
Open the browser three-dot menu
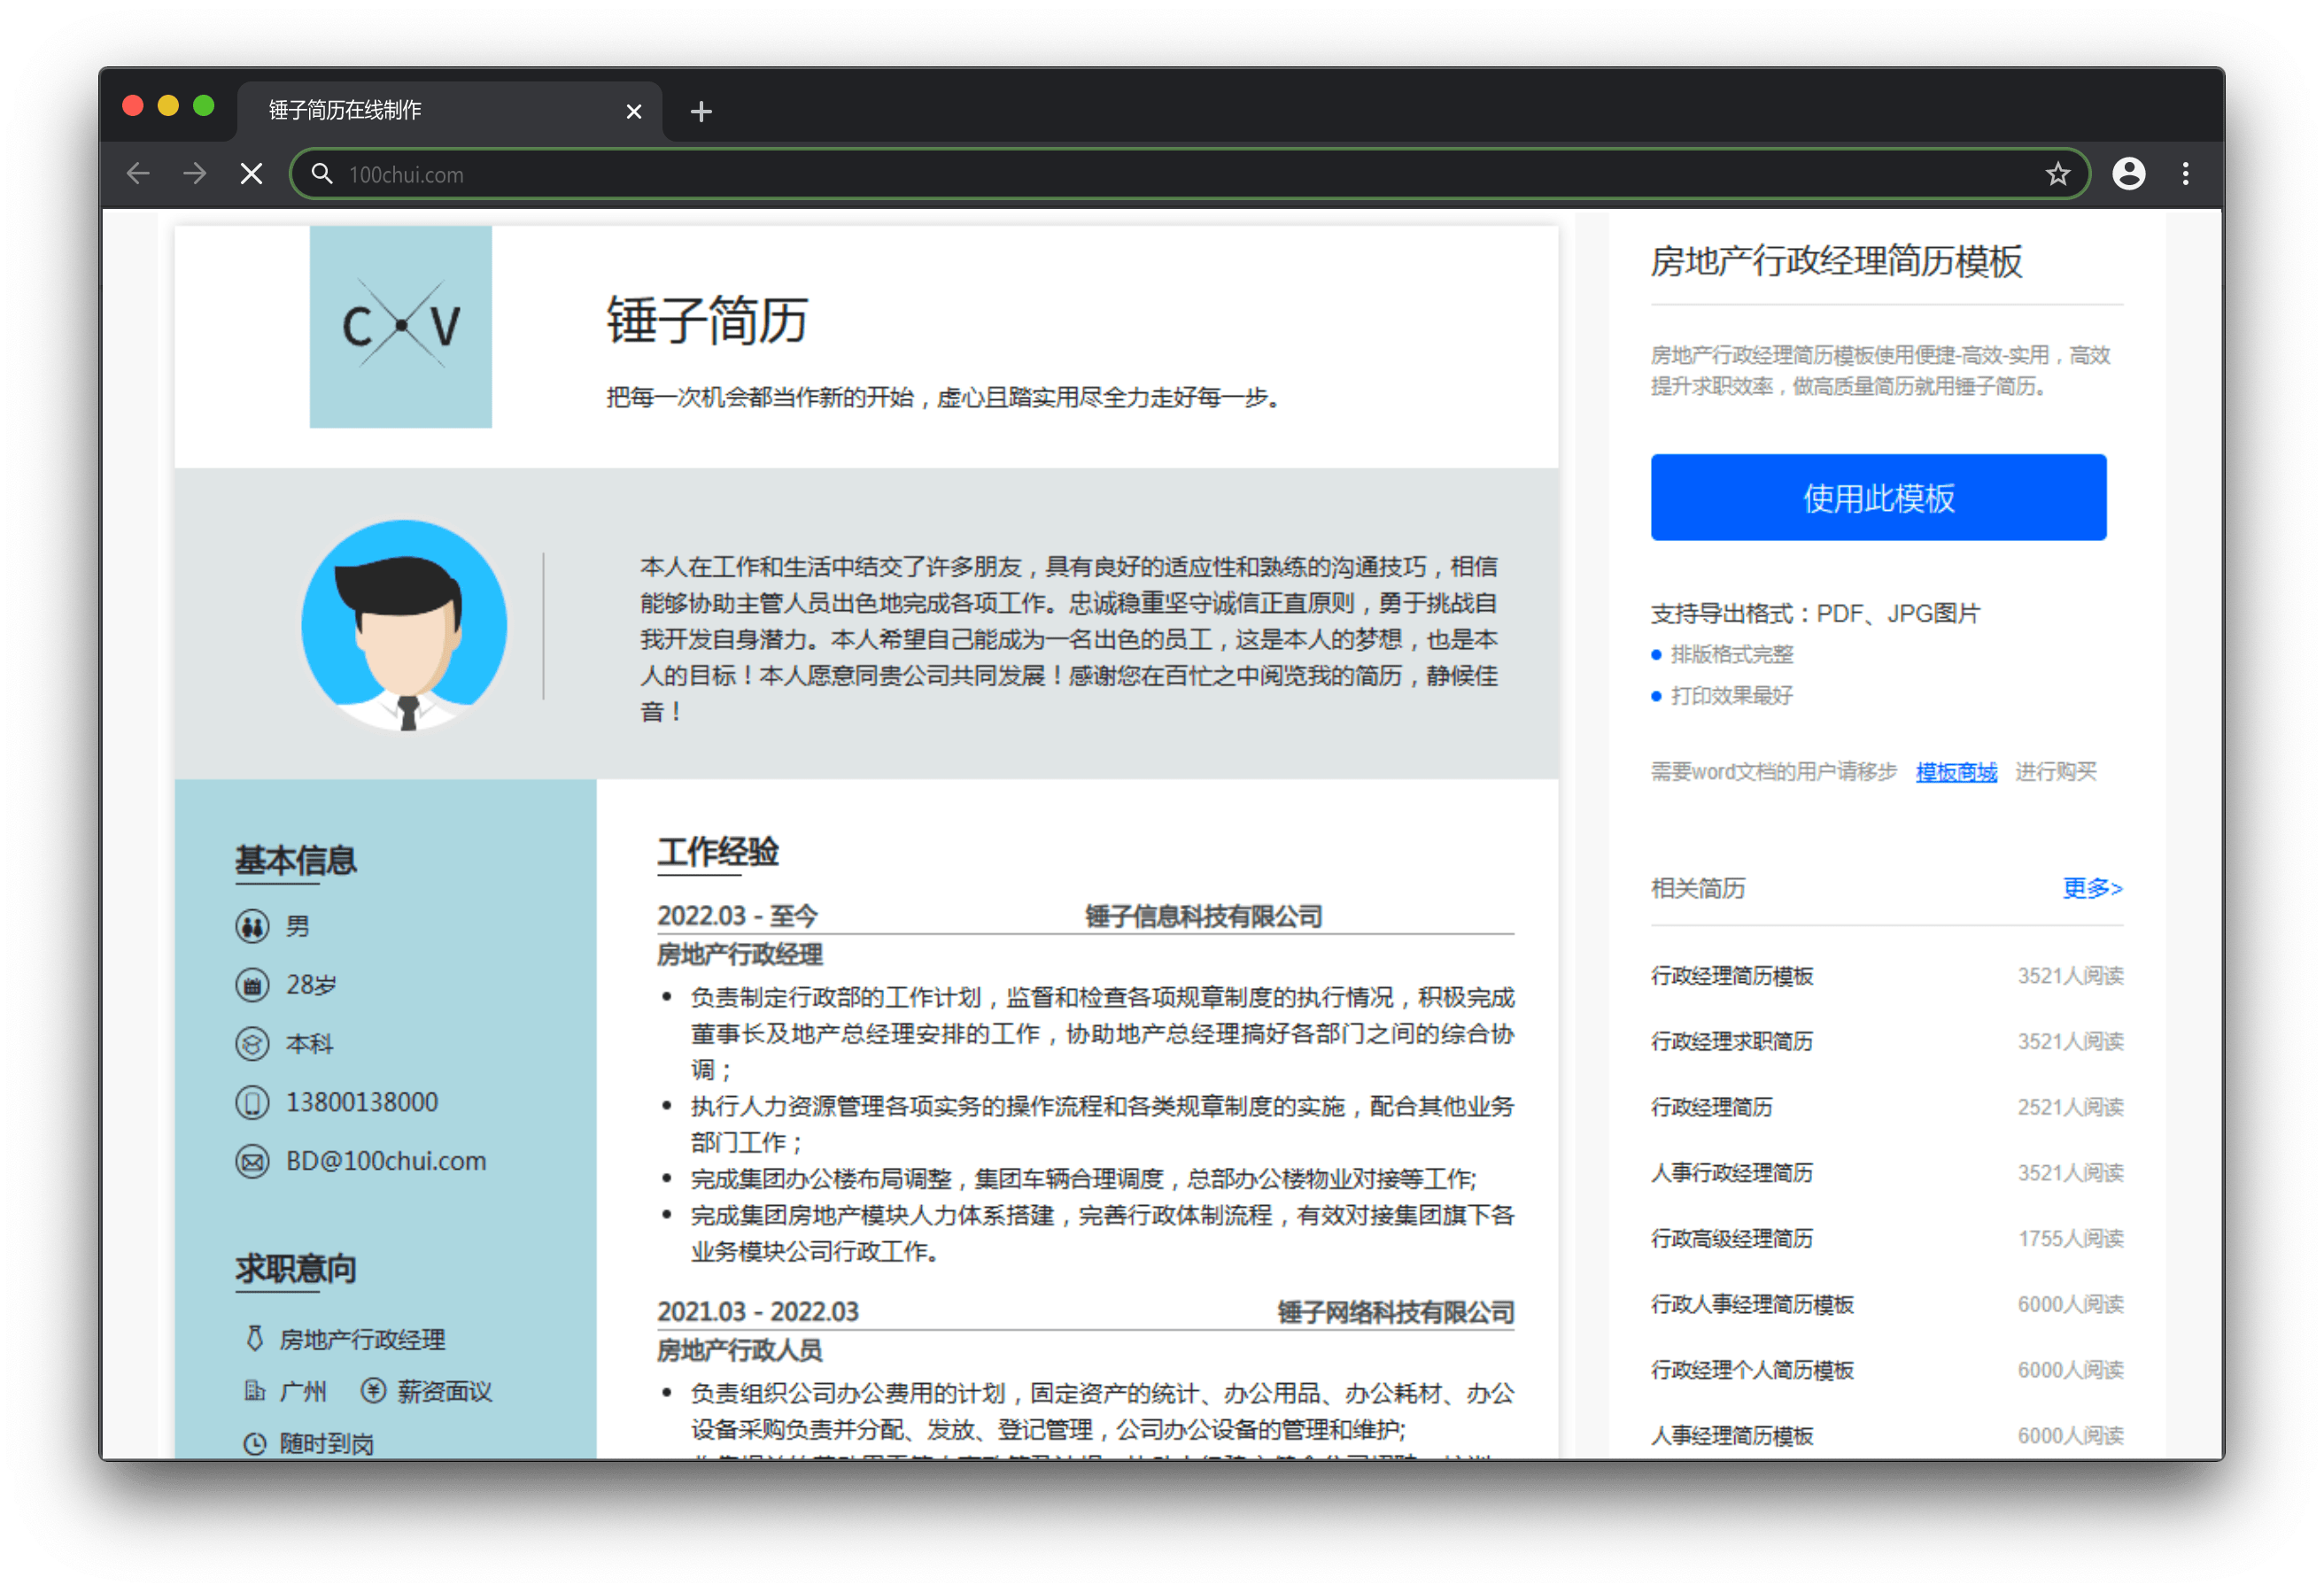[2185, 174]
